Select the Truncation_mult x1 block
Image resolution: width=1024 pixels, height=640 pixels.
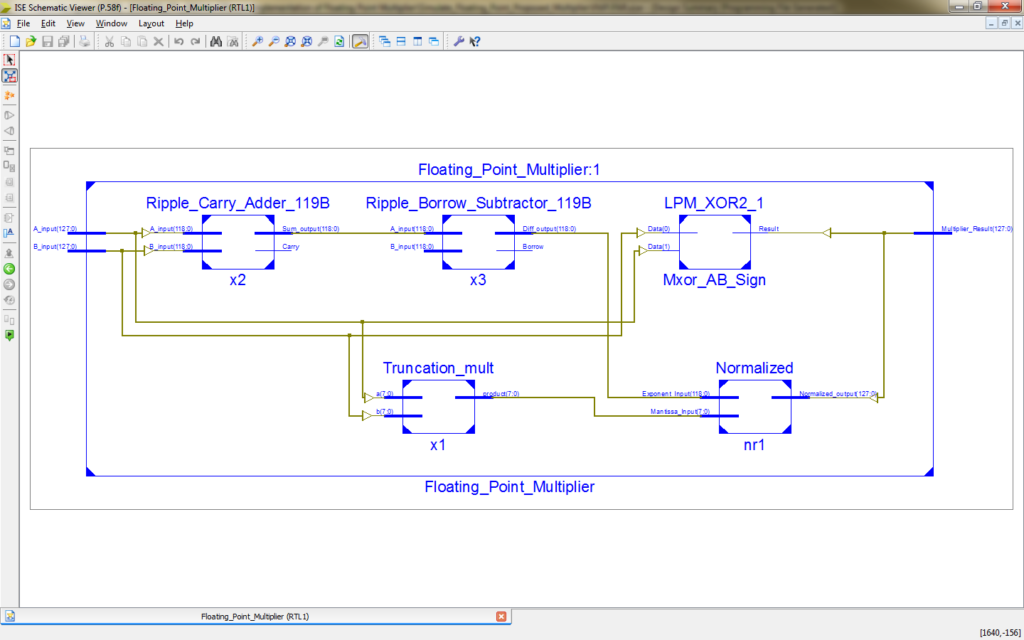pos(438,406)
